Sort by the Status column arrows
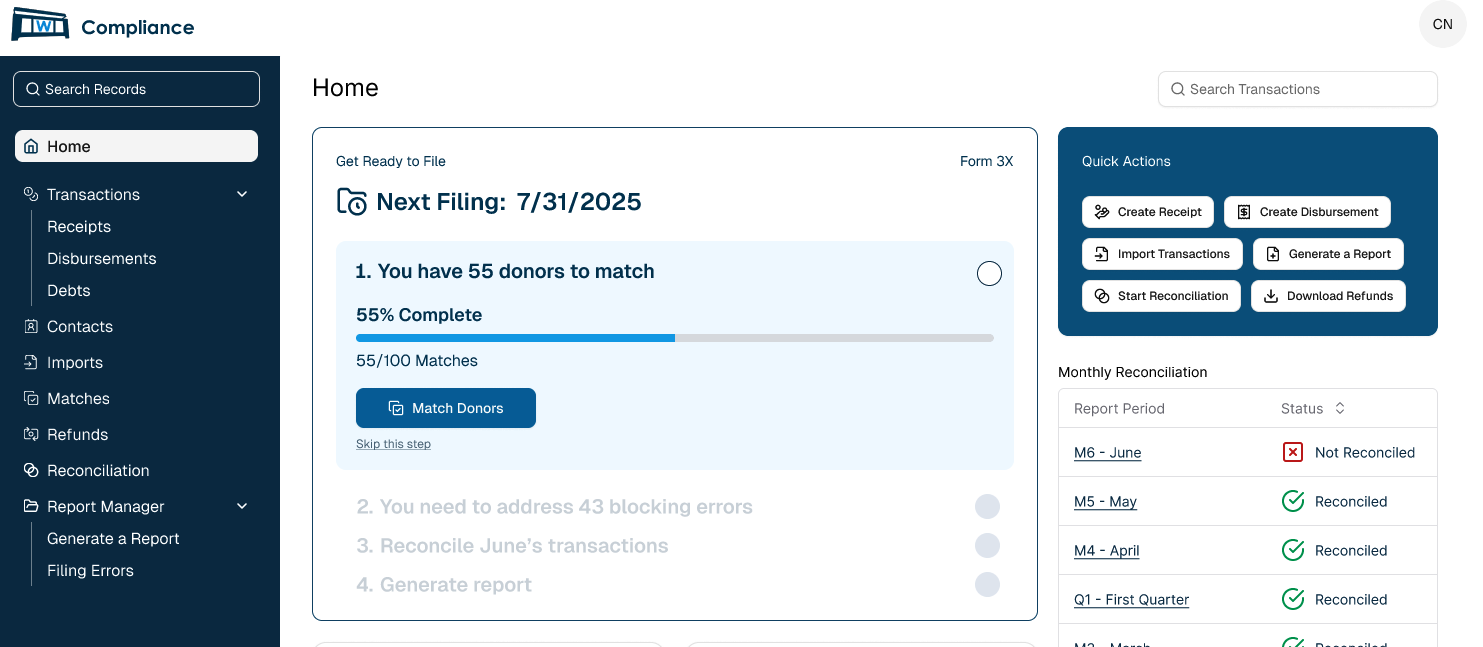This screenshot has width=1483, height=647. coord(1340,408)
